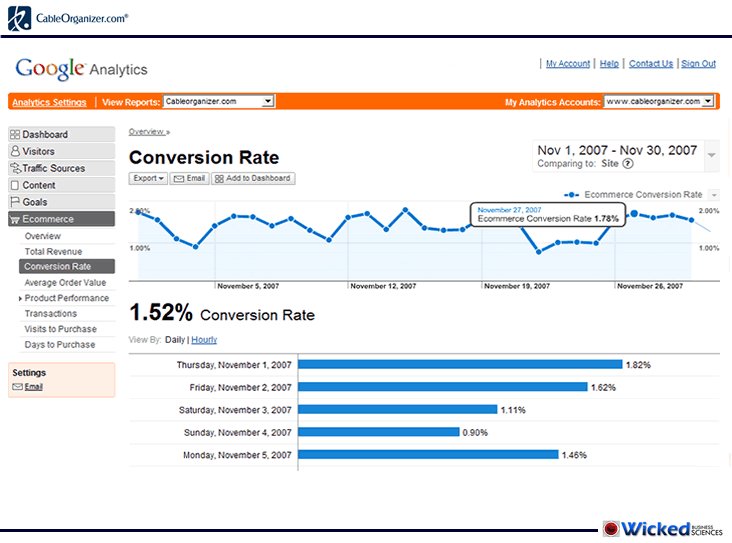Open the date range selector arrow
732x543 pixels.
[711, 156]
